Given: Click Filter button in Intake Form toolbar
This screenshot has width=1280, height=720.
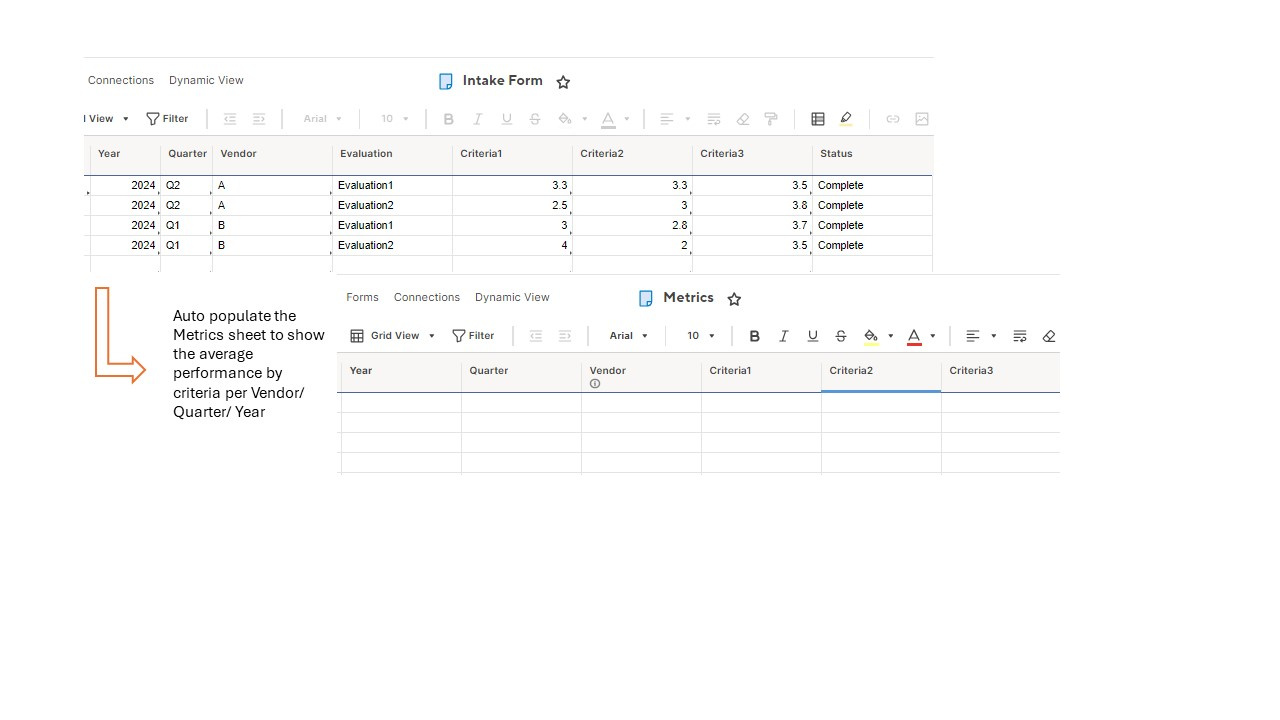Looking at the screenshot, I should coord(168,119).
